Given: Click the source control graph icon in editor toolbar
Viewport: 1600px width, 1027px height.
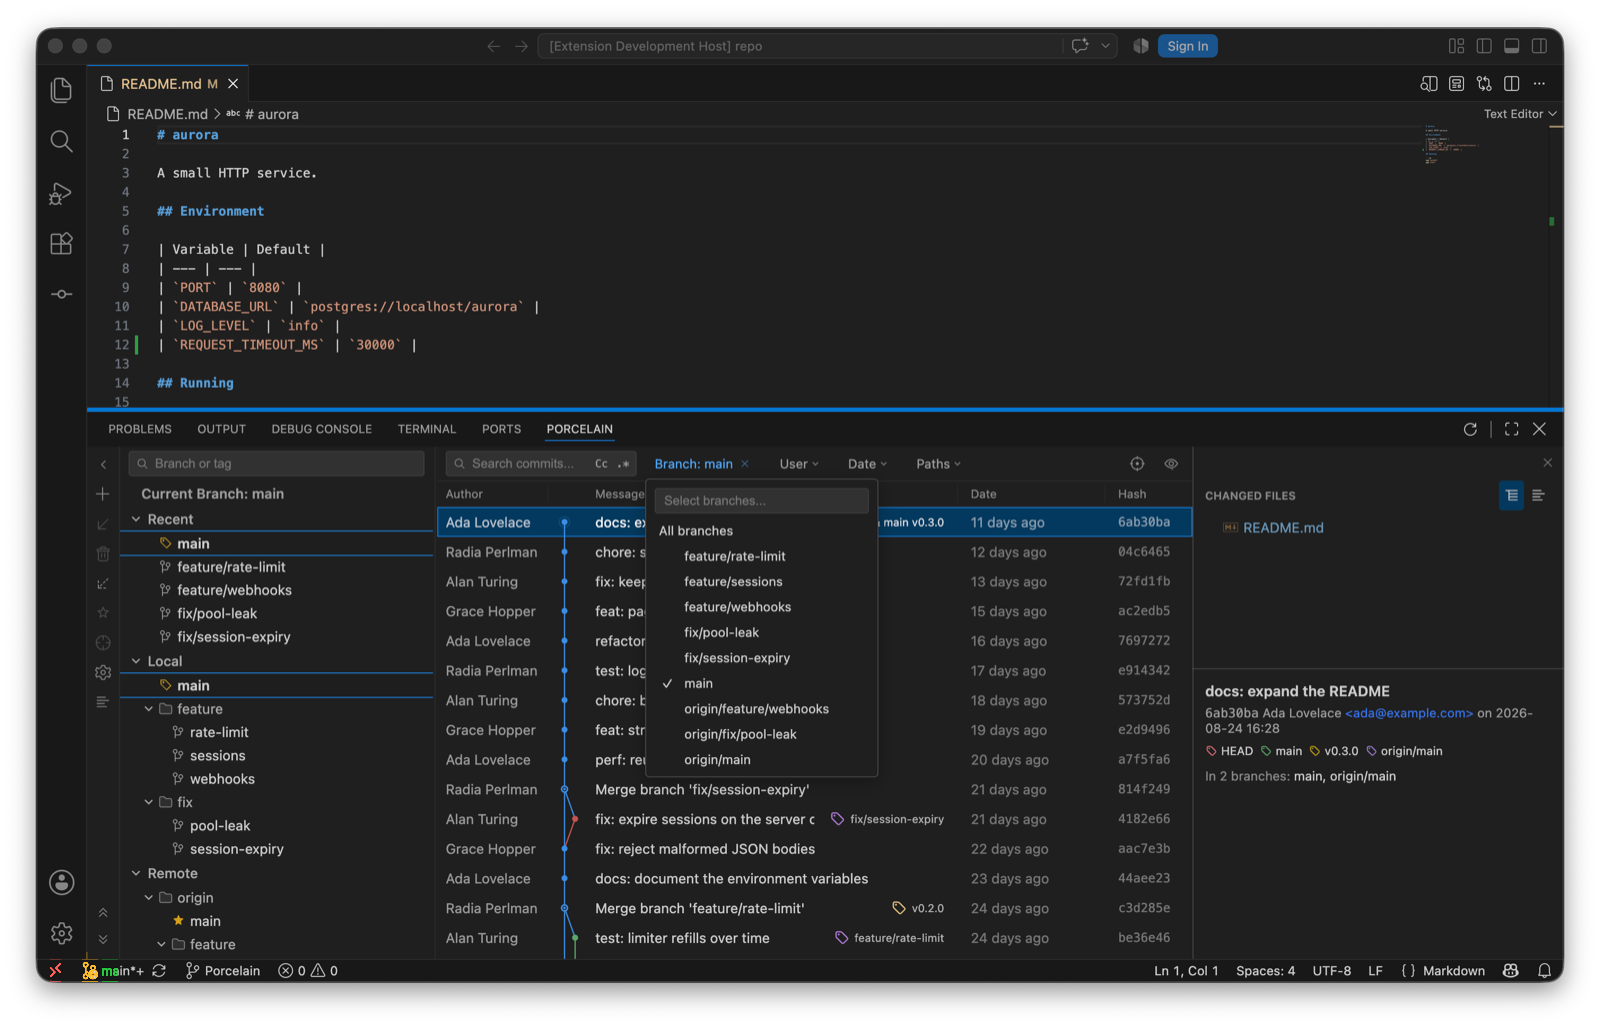Looking at the screenshot, I should (x=1484, y=84).
